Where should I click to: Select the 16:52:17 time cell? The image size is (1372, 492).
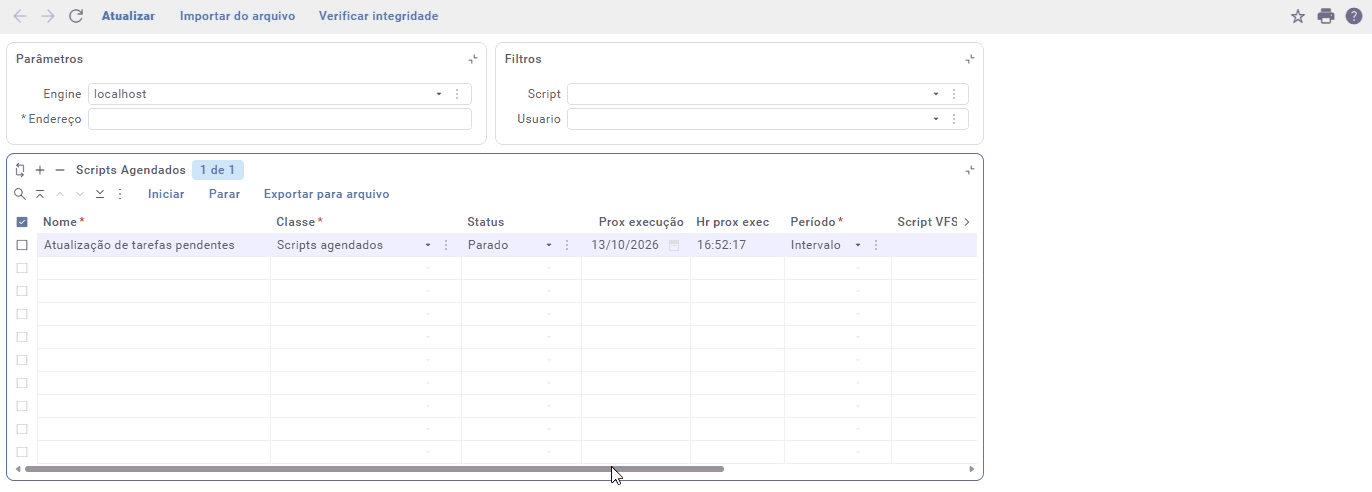coord(737,245)
